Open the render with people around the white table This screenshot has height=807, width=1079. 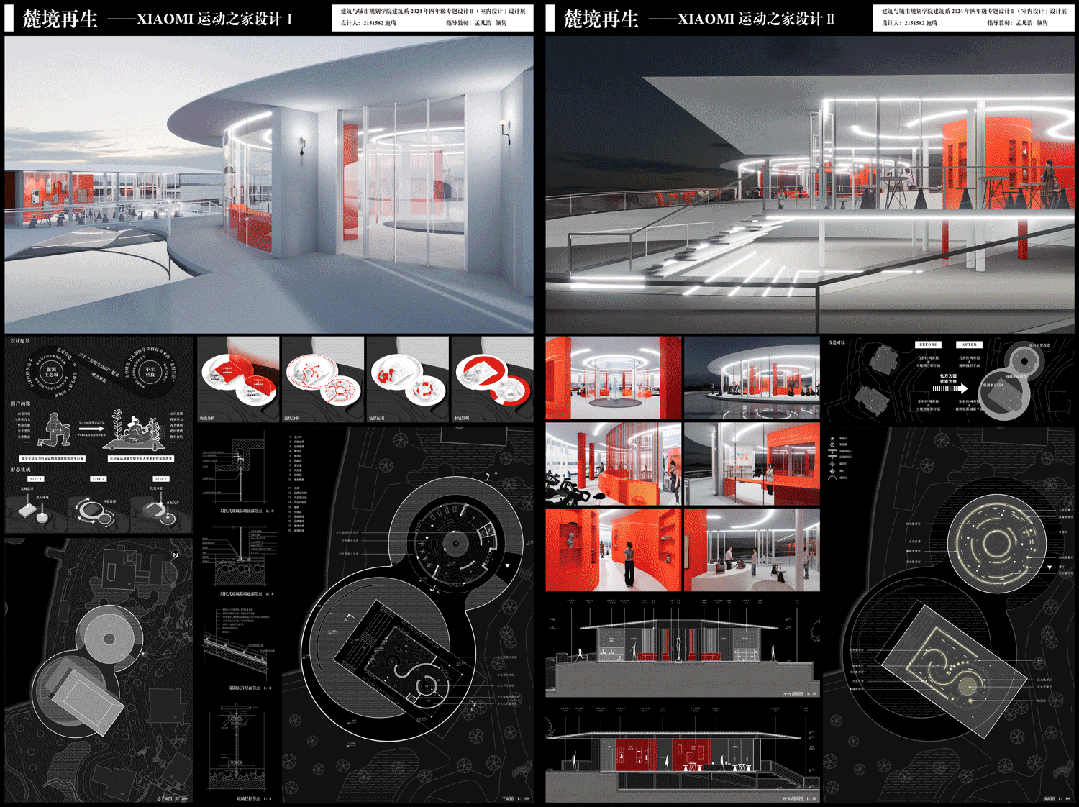(752, 550)
